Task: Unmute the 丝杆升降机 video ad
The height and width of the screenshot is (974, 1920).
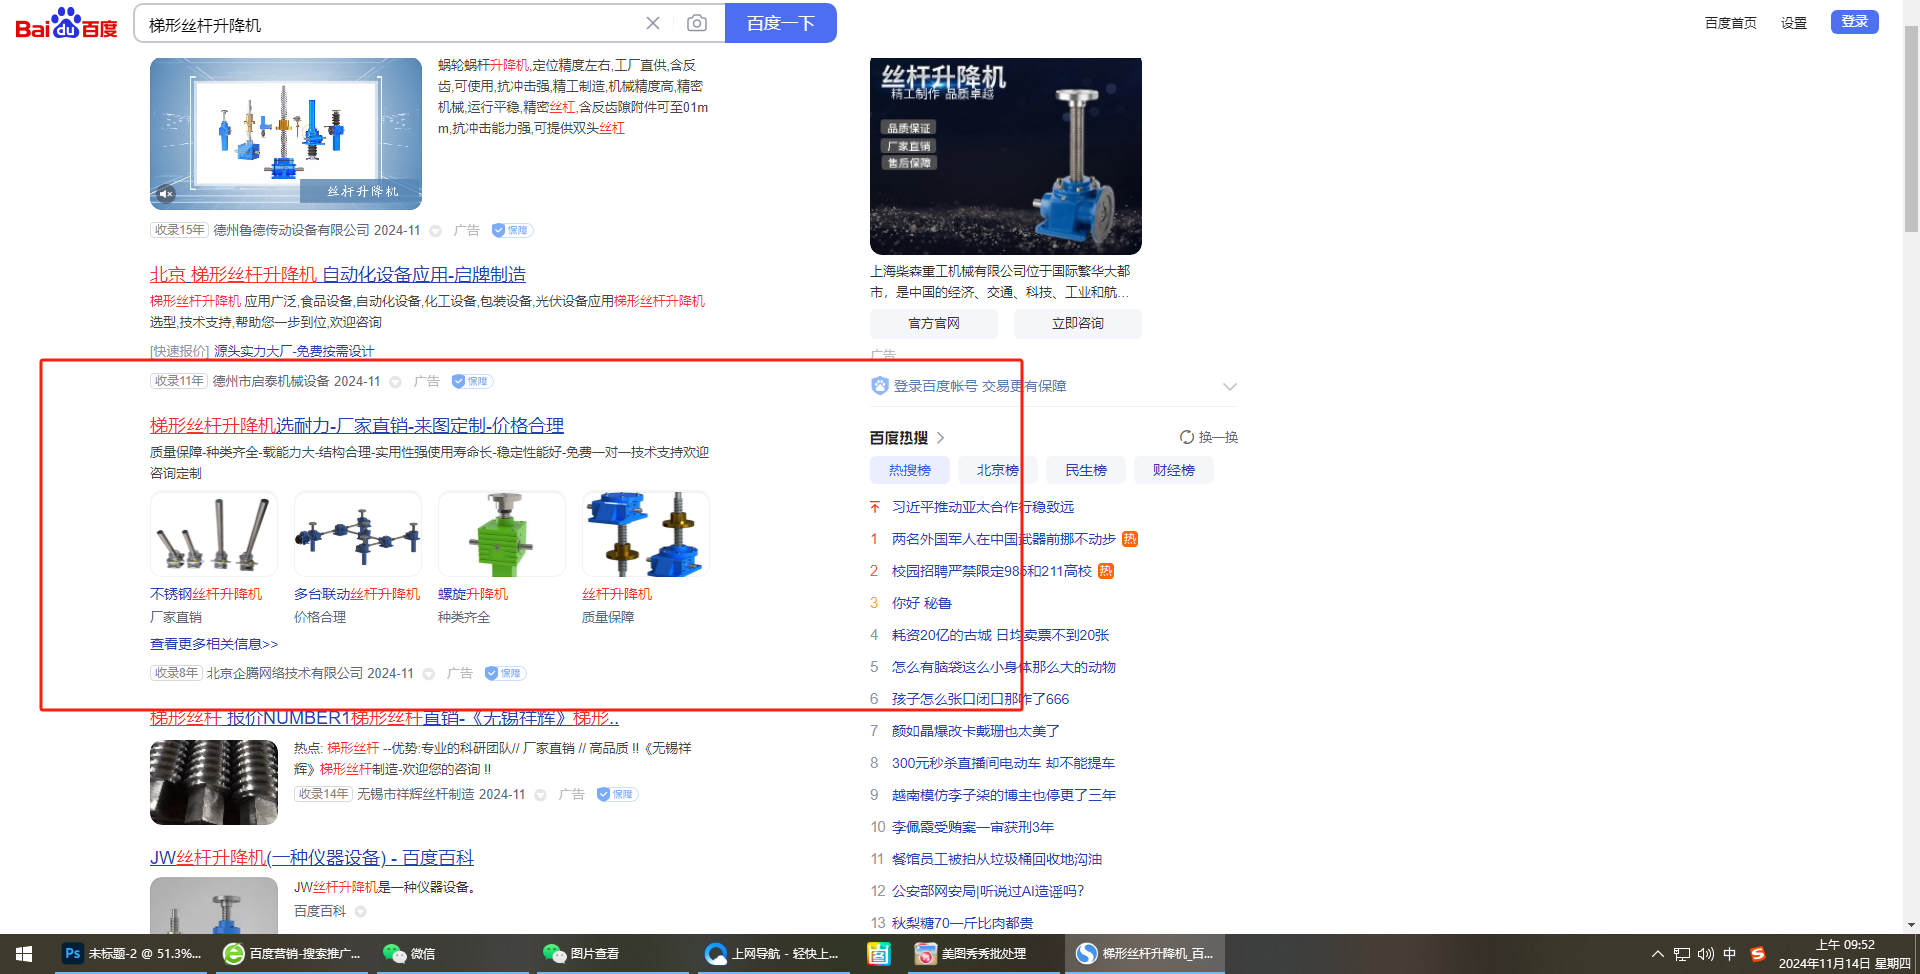Action: [166, 194]
